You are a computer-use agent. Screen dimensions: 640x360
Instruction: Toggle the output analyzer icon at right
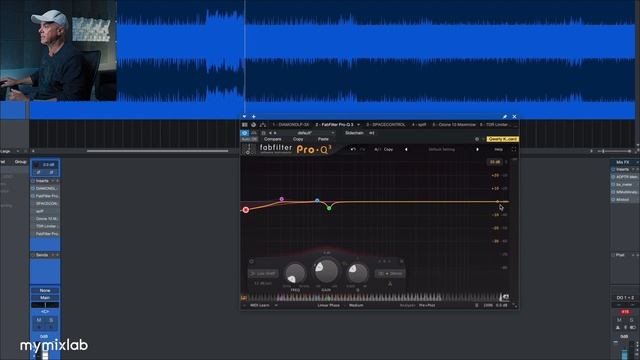[505, 297]
